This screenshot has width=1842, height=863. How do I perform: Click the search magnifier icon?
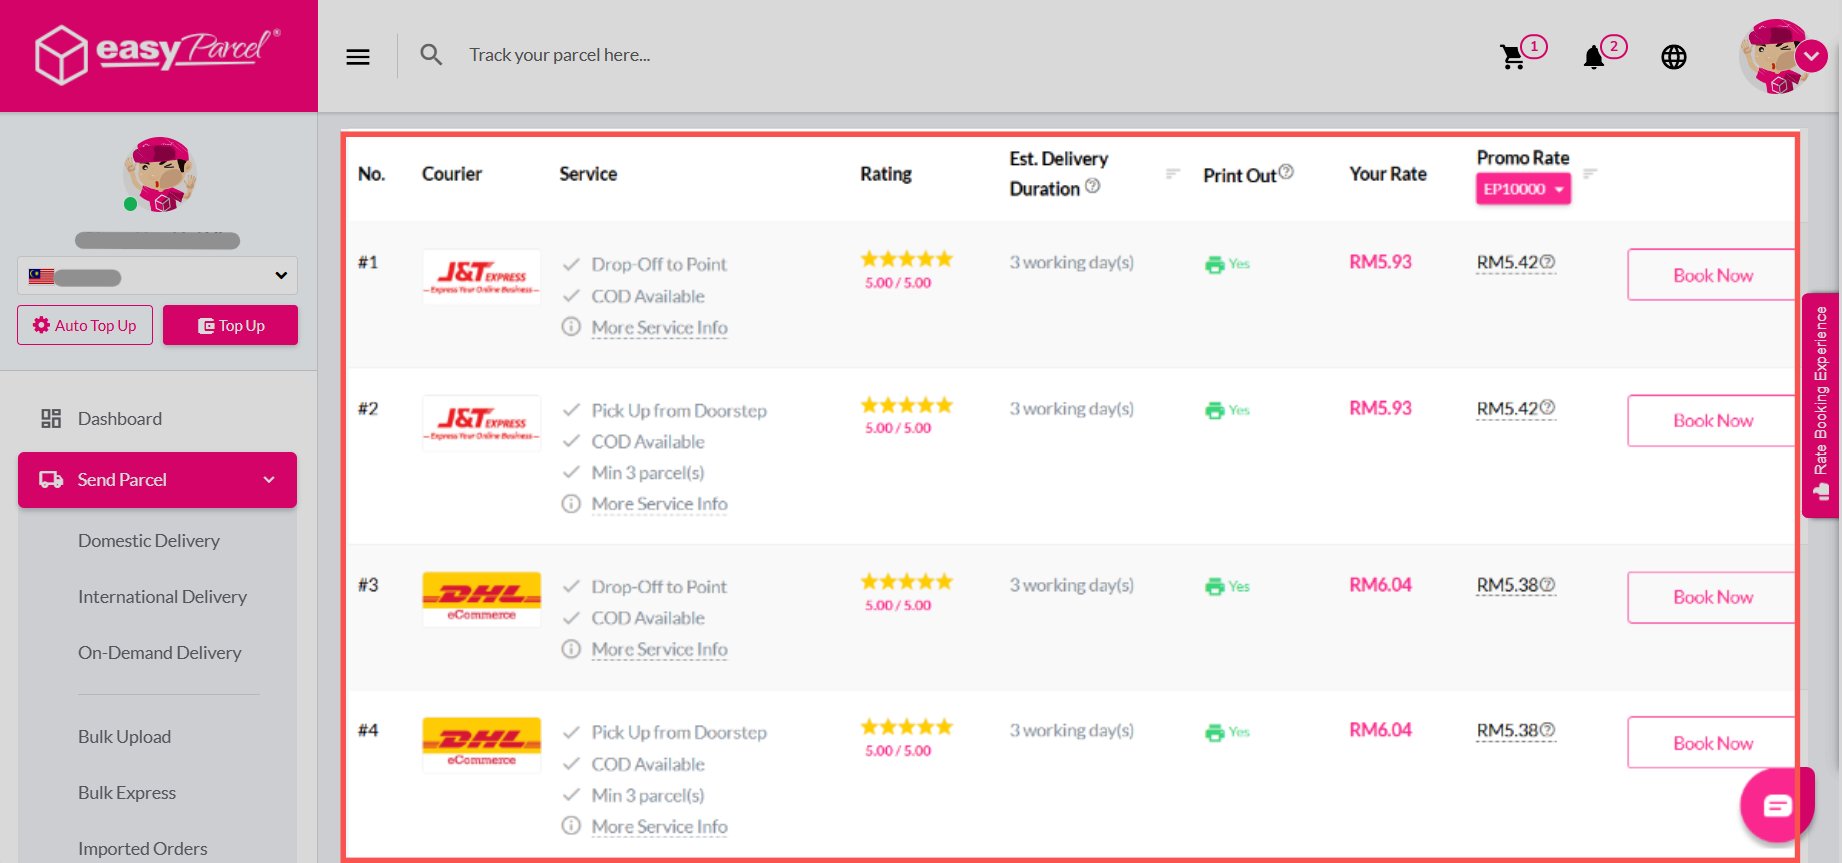coord(431,55)
